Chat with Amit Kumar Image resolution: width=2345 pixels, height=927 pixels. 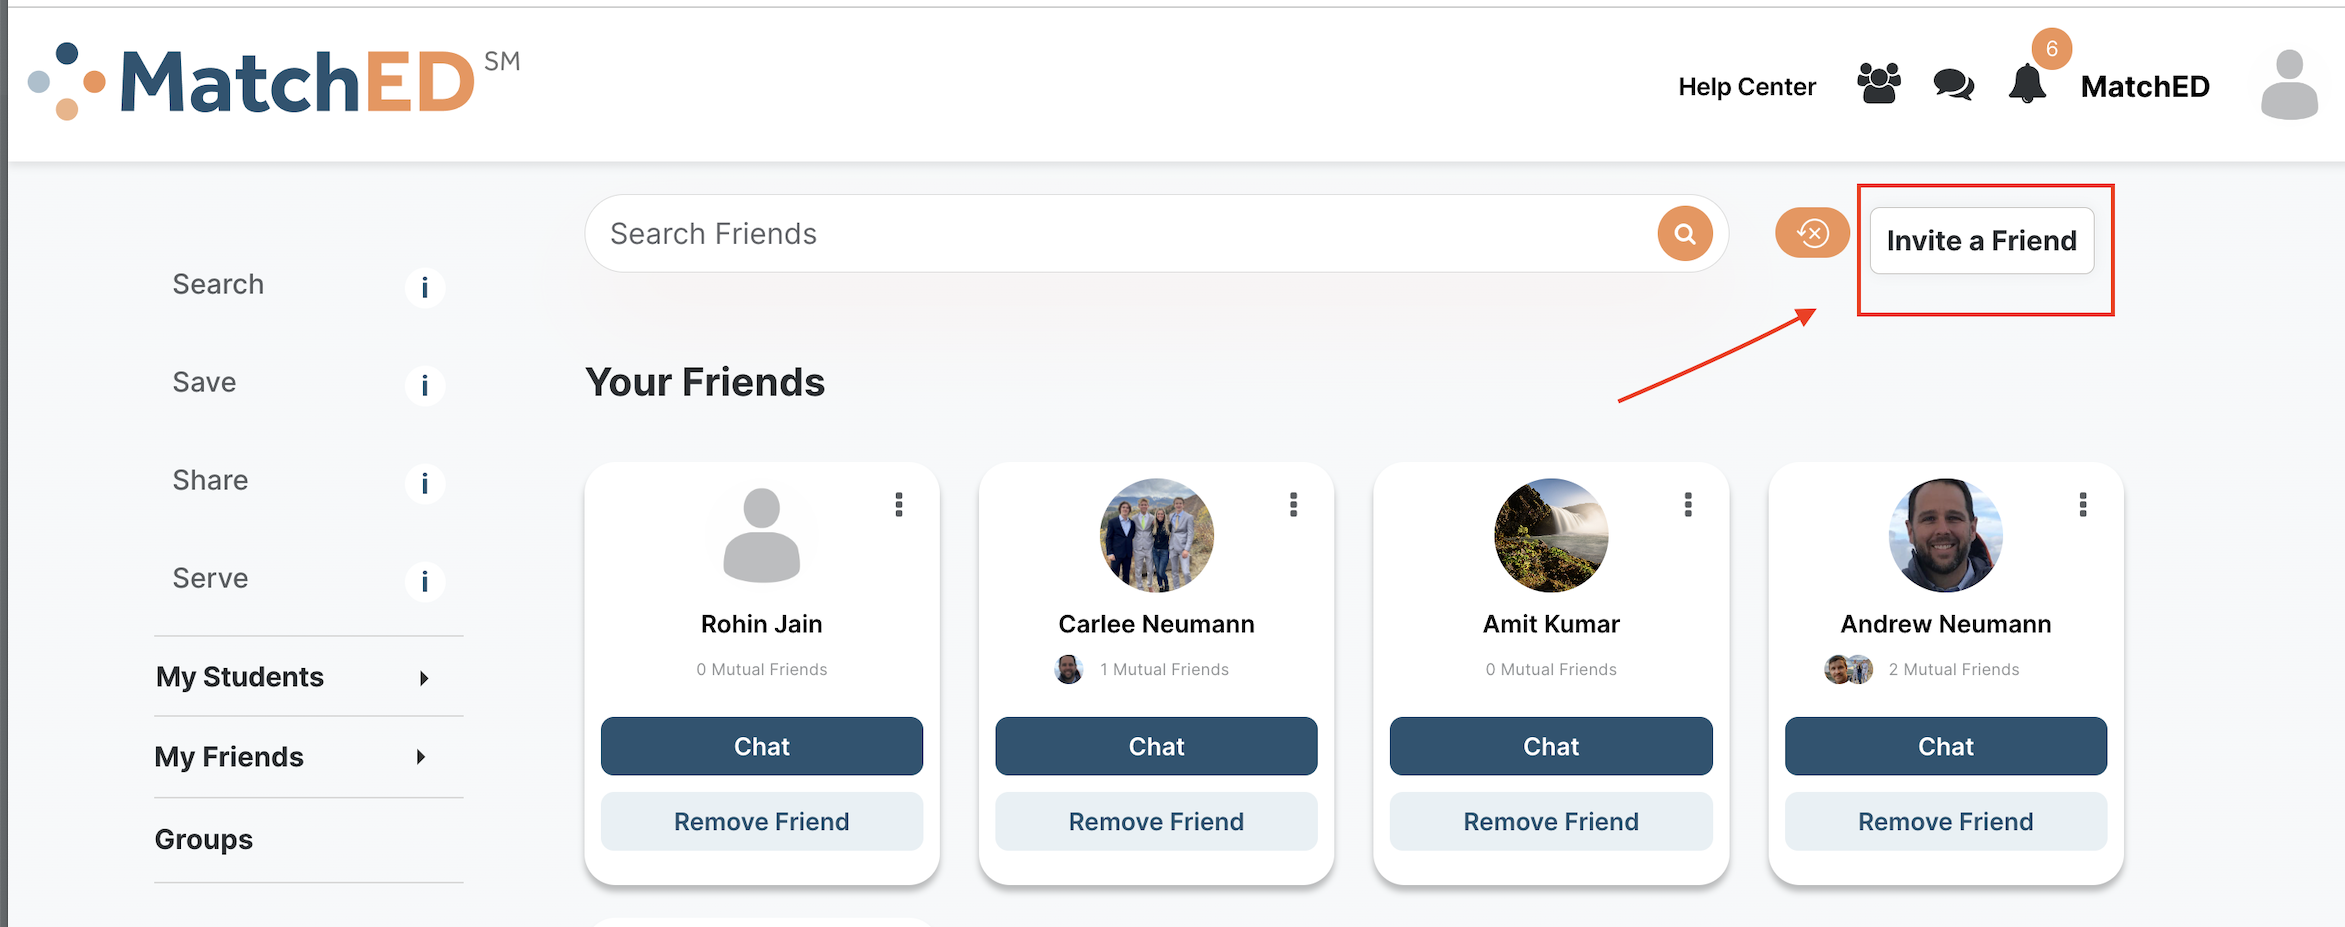point(1550,746)
